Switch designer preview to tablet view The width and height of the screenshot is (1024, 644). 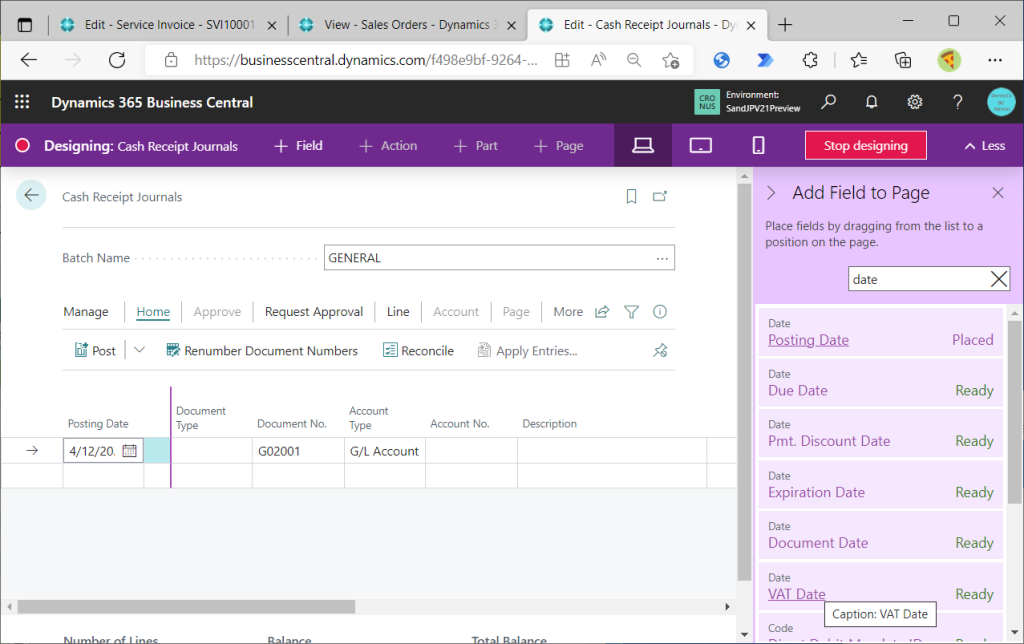pyautogui.click(x=701, y=146)
